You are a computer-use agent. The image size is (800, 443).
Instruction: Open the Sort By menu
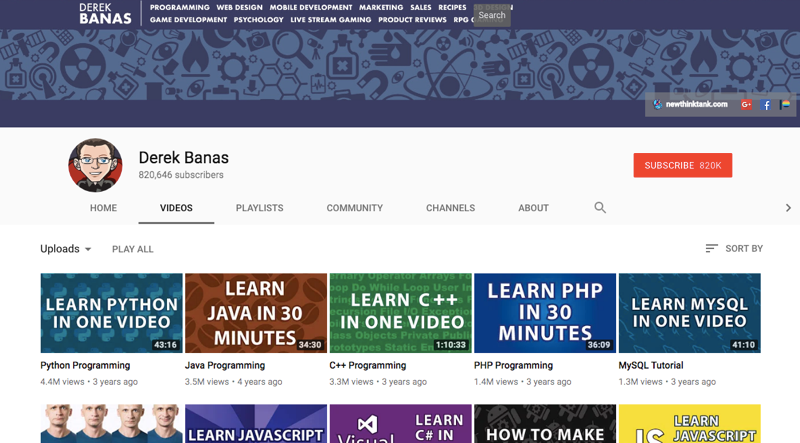pyautogui.click(x=734, y=249)
